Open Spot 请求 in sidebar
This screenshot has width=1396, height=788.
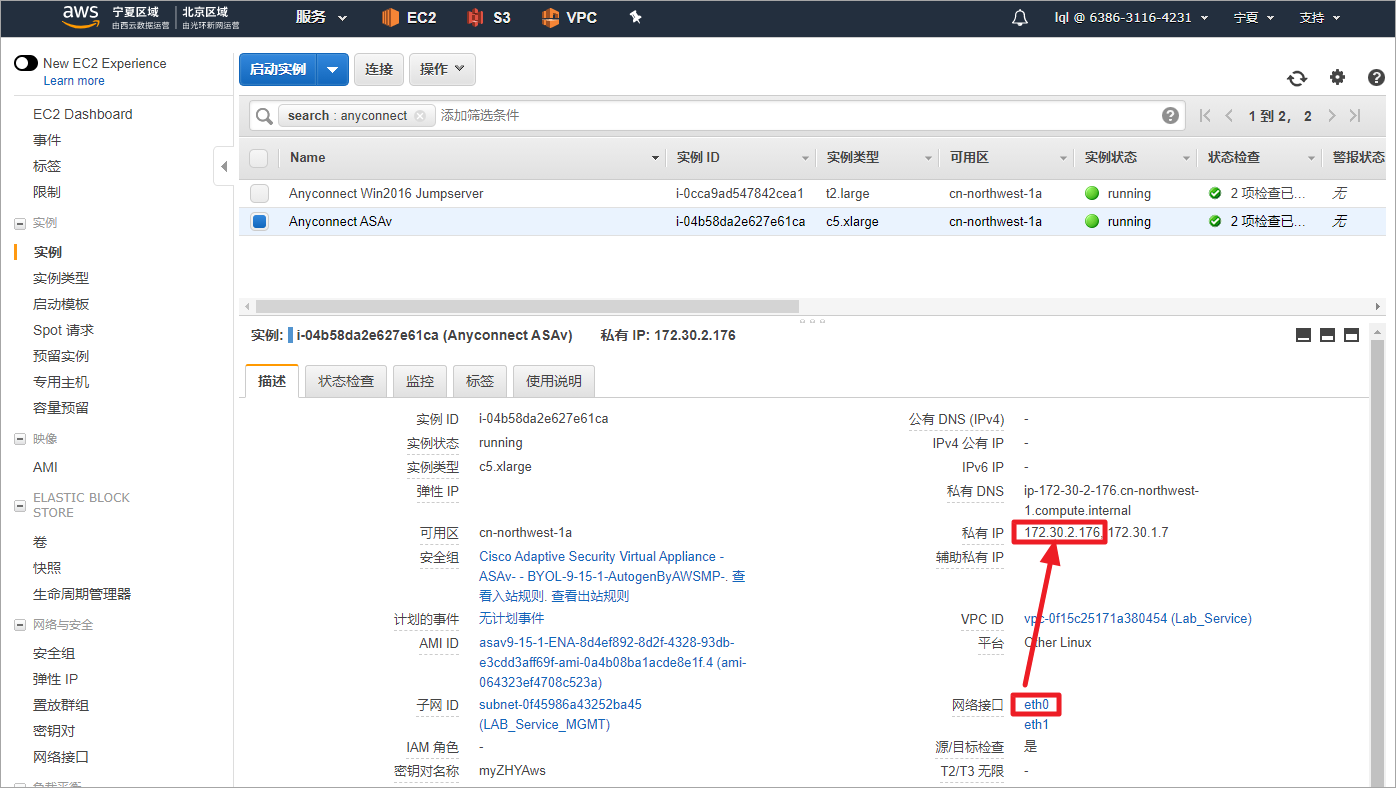coord(64,330)
